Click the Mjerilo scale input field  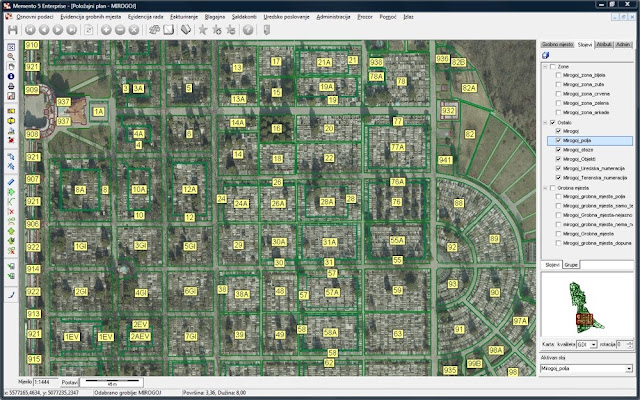tap(46, 382)
